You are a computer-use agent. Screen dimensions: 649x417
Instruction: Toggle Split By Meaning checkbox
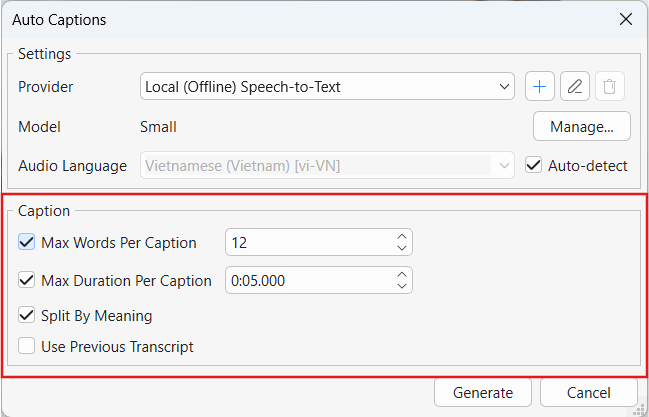pyautogui.click(x=26, y=316)
